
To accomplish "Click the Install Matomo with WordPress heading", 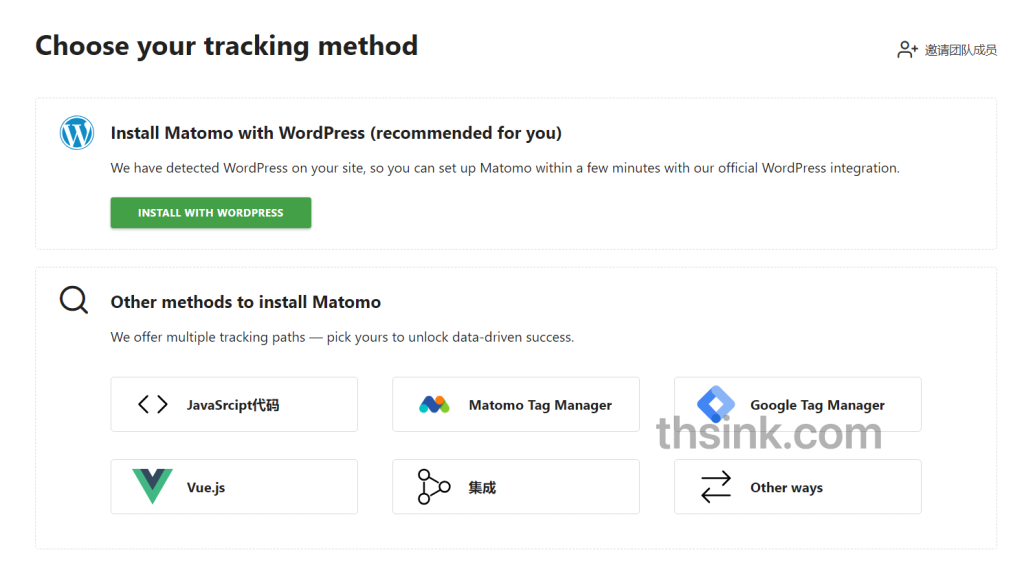I will coord(336,133).
